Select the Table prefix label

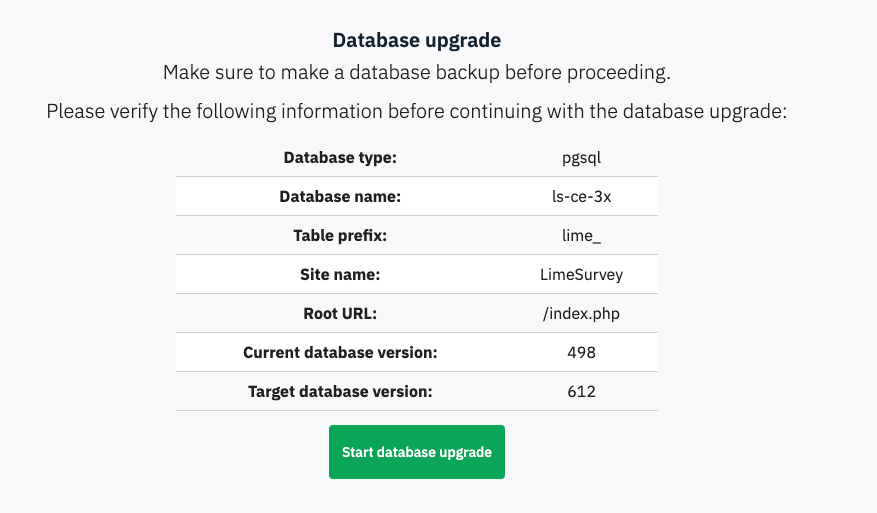pyautogui.click(x=340, y=236)
